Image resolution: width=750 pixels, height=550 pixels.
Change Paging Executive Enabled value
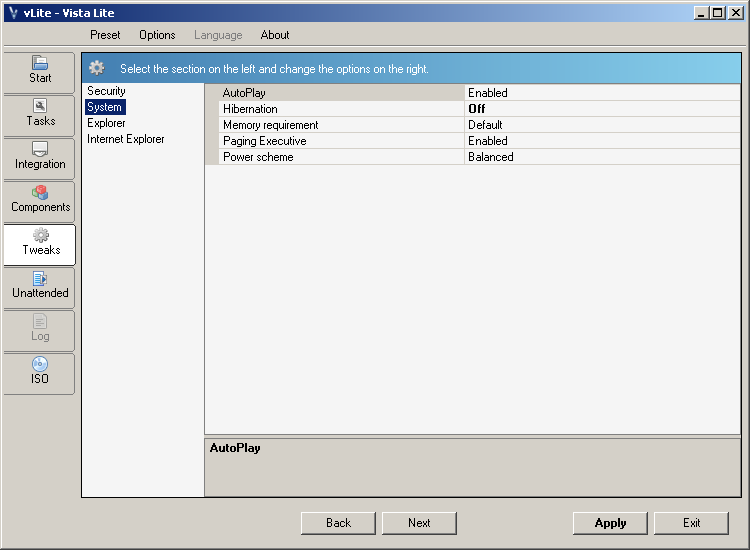click(x=602, y=141)
